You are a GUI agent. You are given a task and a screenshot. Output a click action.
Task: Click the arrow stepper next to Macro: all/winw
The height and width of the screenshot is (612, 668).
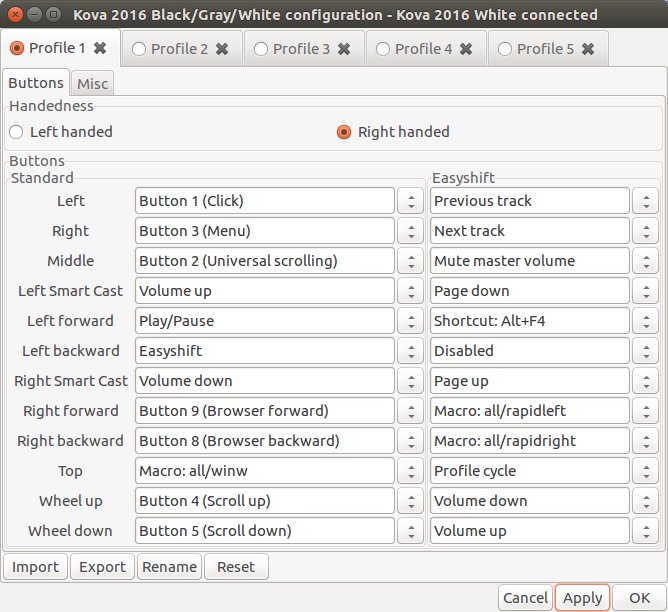(411, 471)
